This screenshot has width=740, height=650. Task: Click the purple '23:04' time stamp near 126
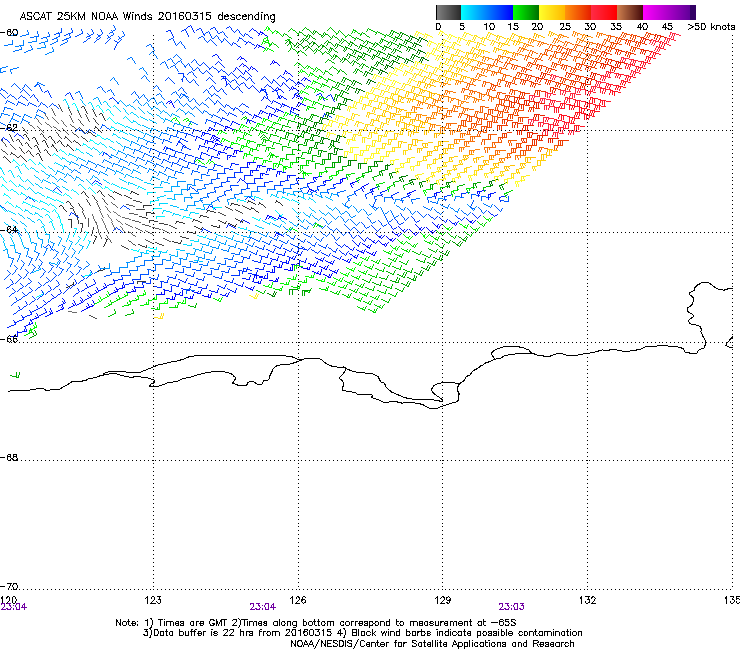[x=262, y=607]
